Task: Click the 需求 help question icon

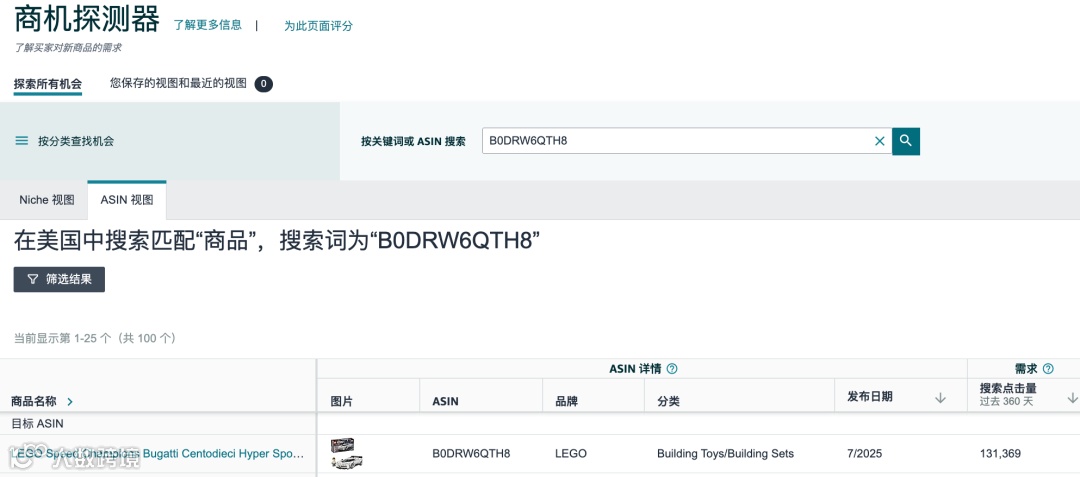Action: [1048, 369]
